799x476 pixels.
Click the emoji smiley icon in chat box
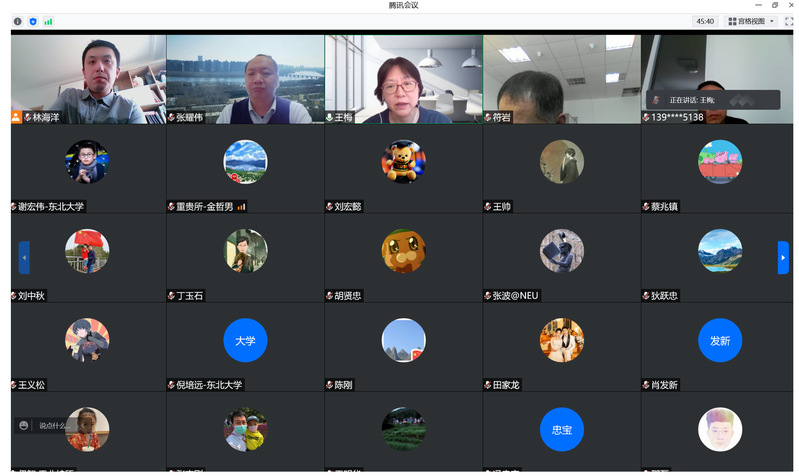coord(23,425)
